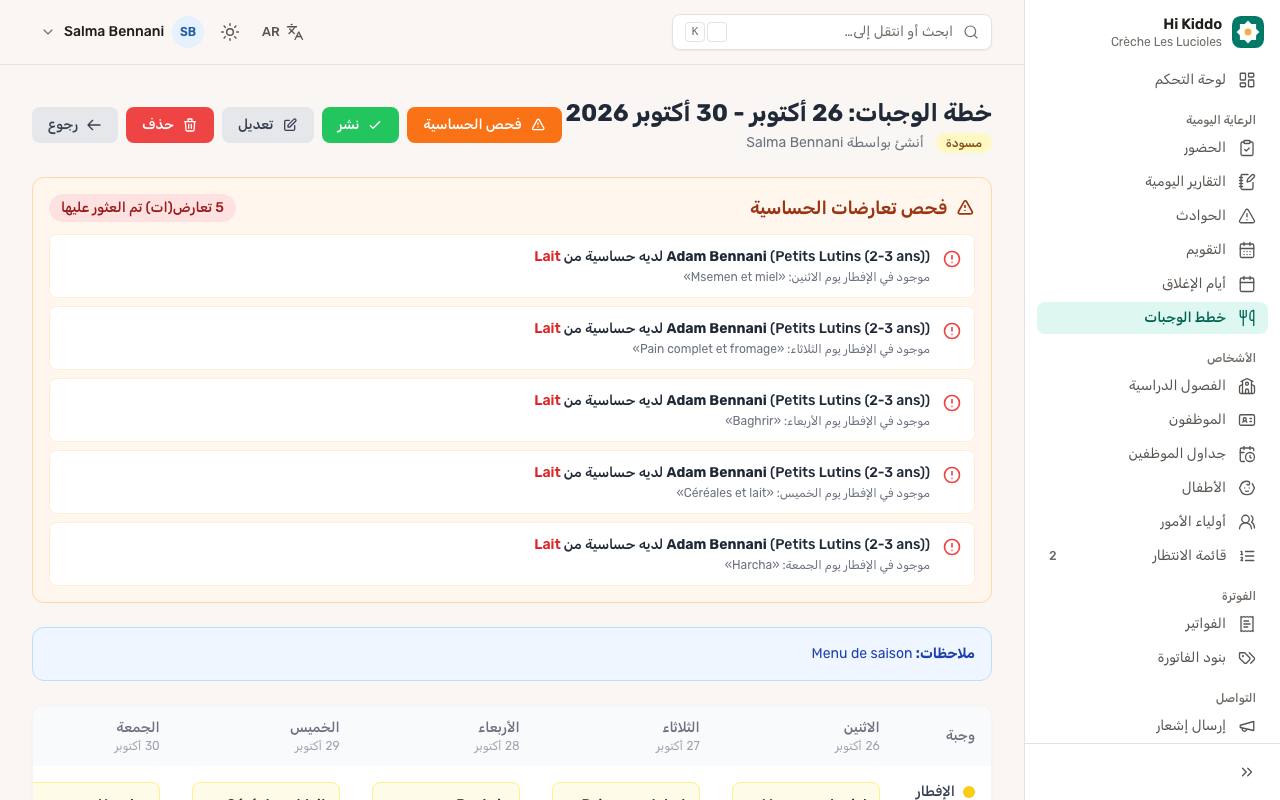Image resolution: width=1280 pixels, height=800 pixels.
Task: Click the Hi Kiddo logo icon
Action: coord(1248,32)
